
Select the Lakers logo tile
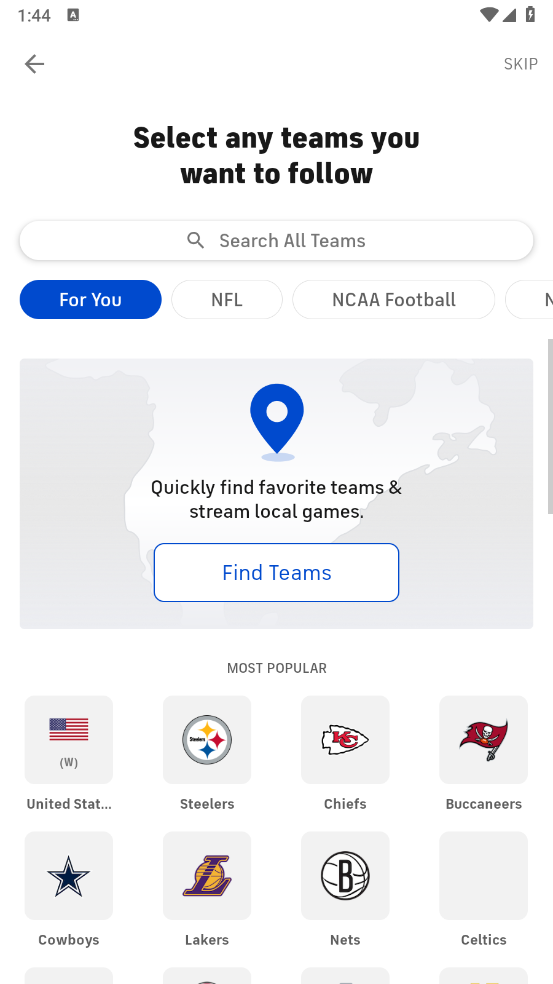pyautogui.click(x=207, y=875)
